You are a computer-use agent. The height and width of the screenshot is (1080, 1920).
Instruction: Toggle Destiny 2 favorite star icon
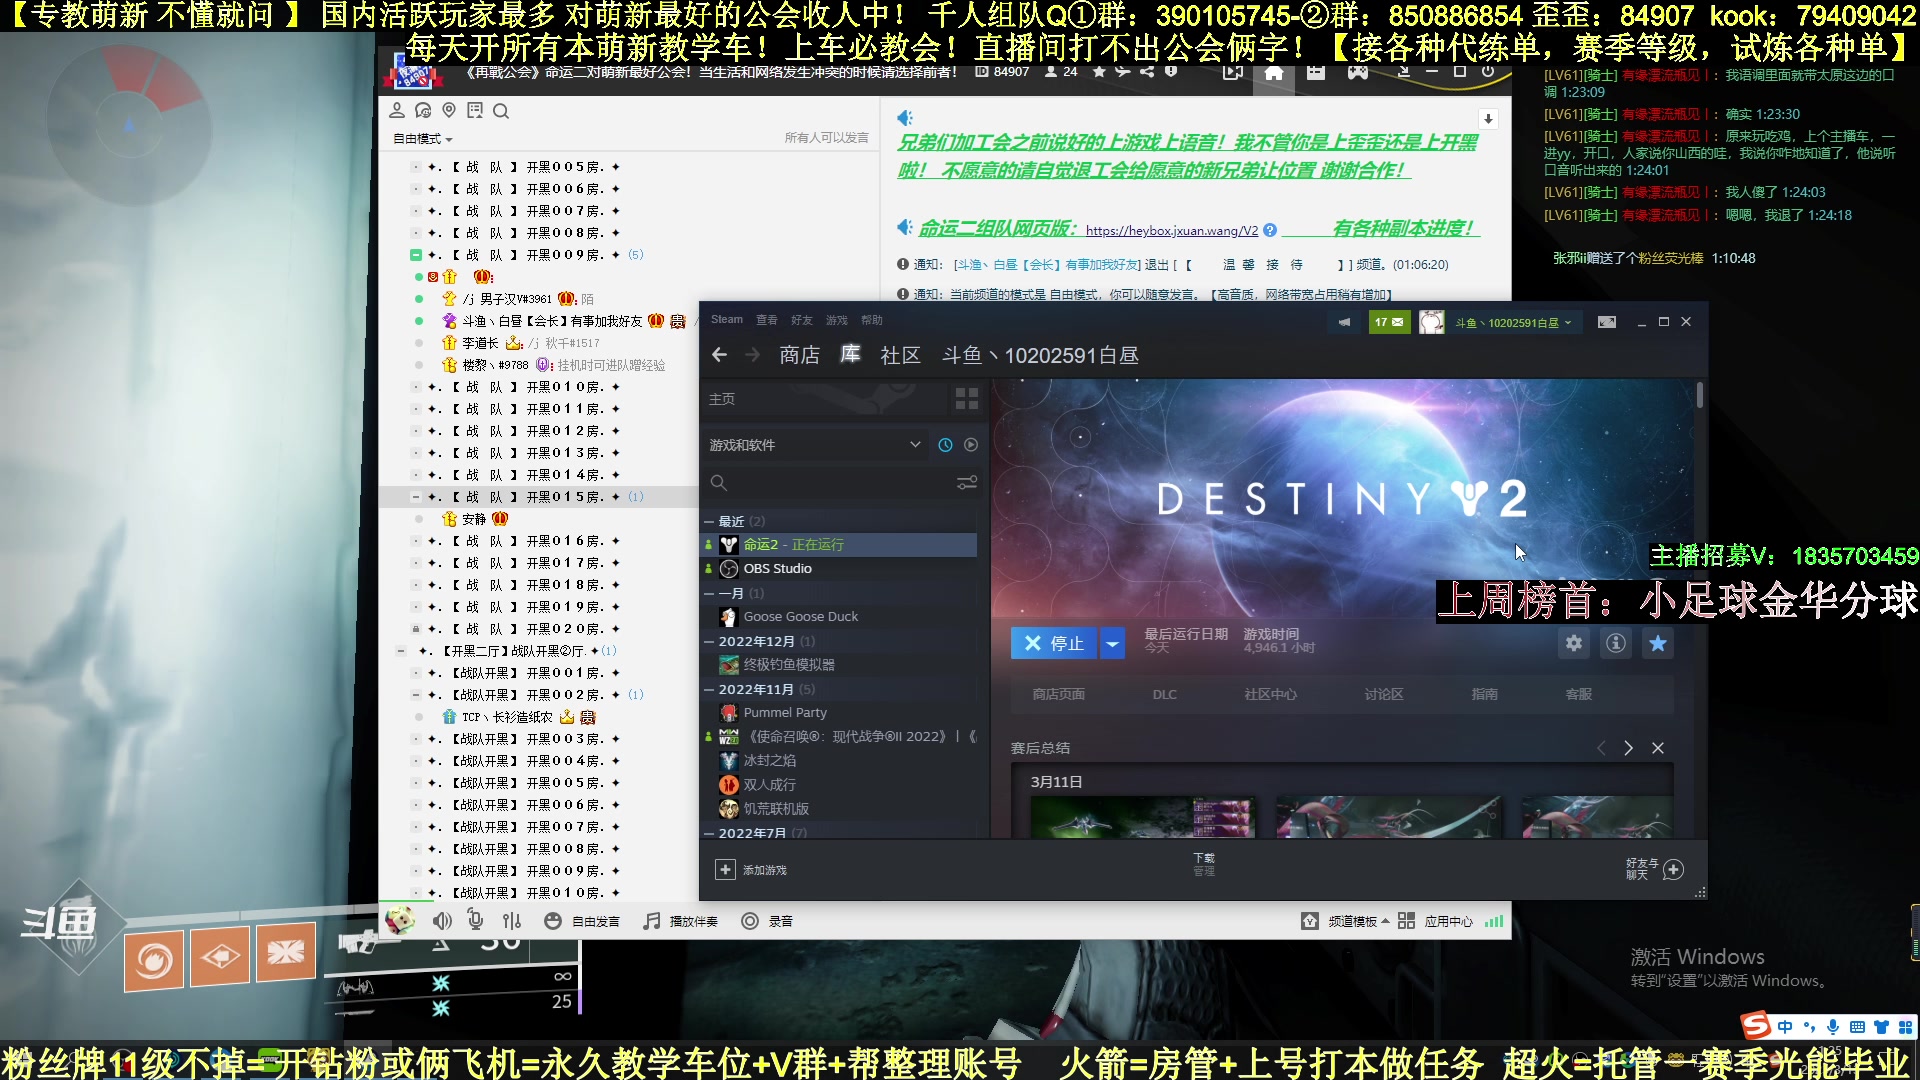click(1658, 643)
